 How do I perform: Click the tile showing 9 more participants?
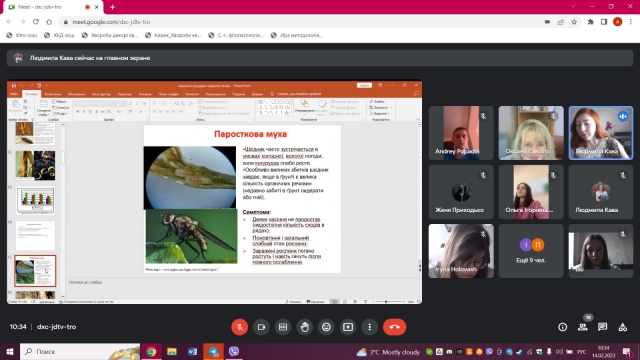pyautogui.click(x=531, y=251)
